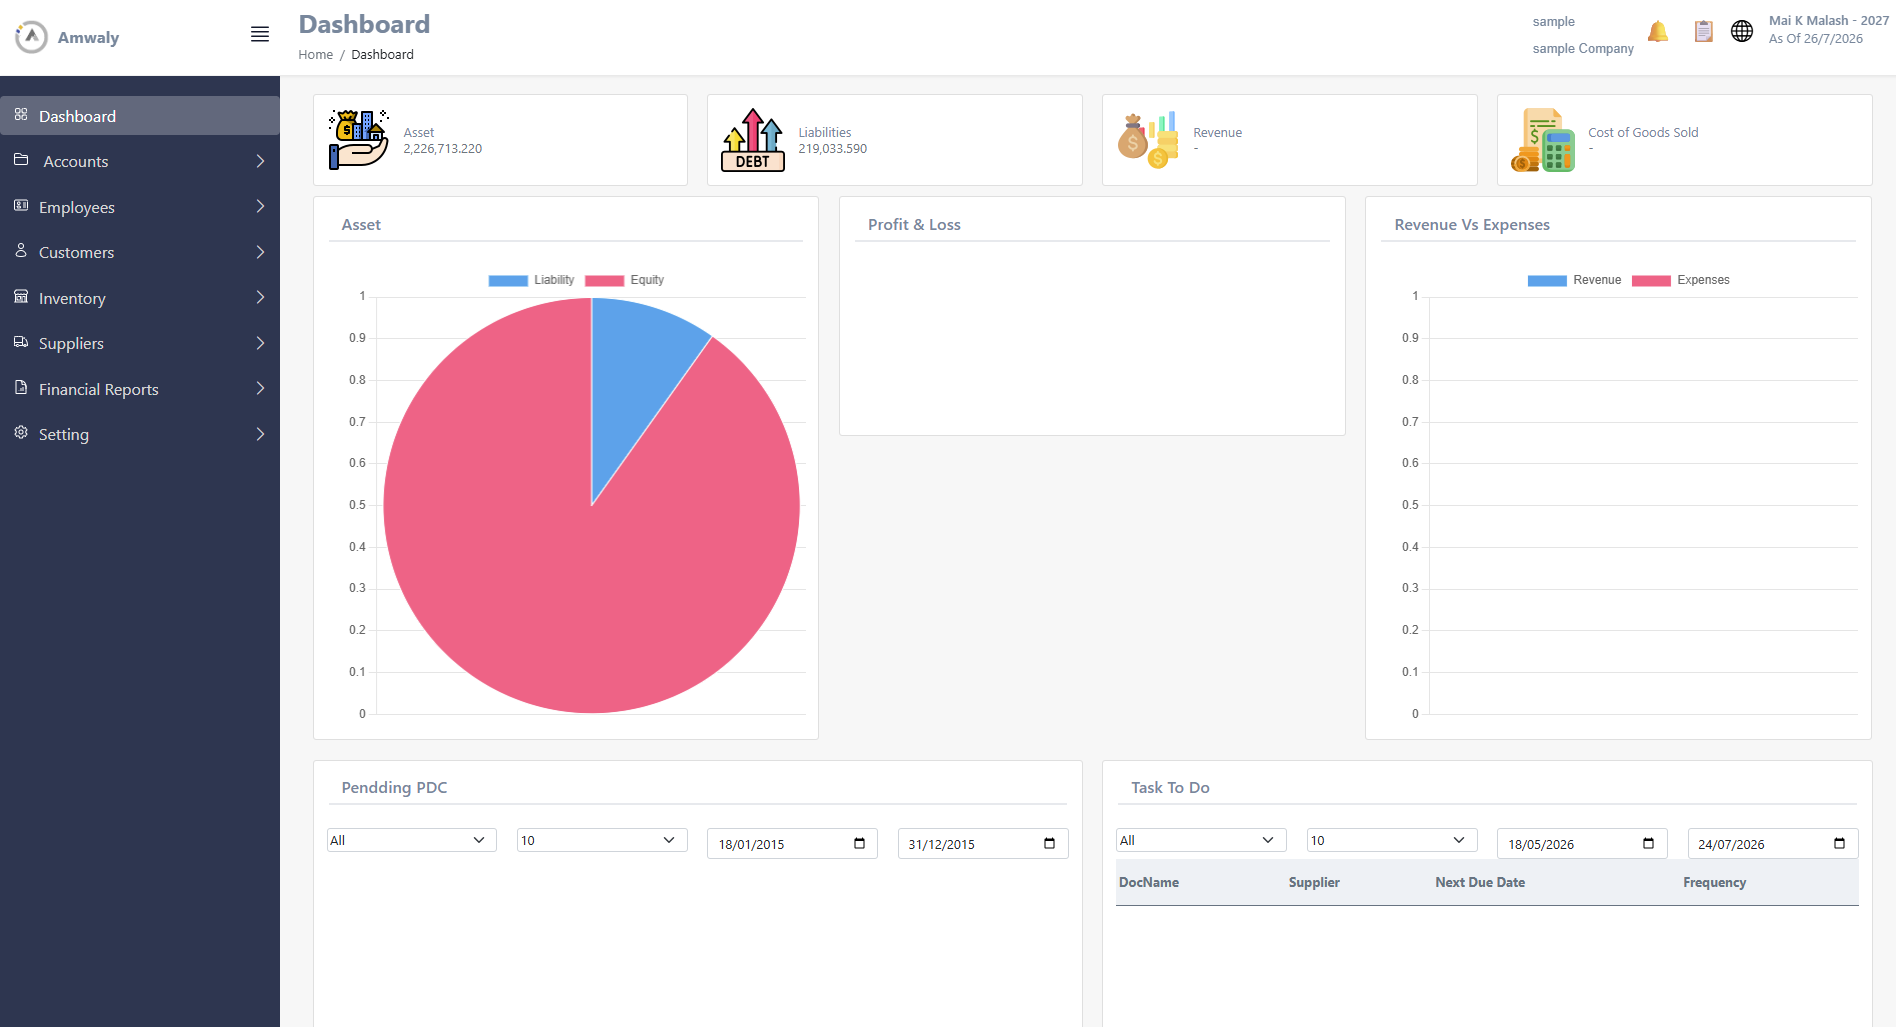Click the hamburger menu icon
Screen dimensions: 1896x1027
260,34
